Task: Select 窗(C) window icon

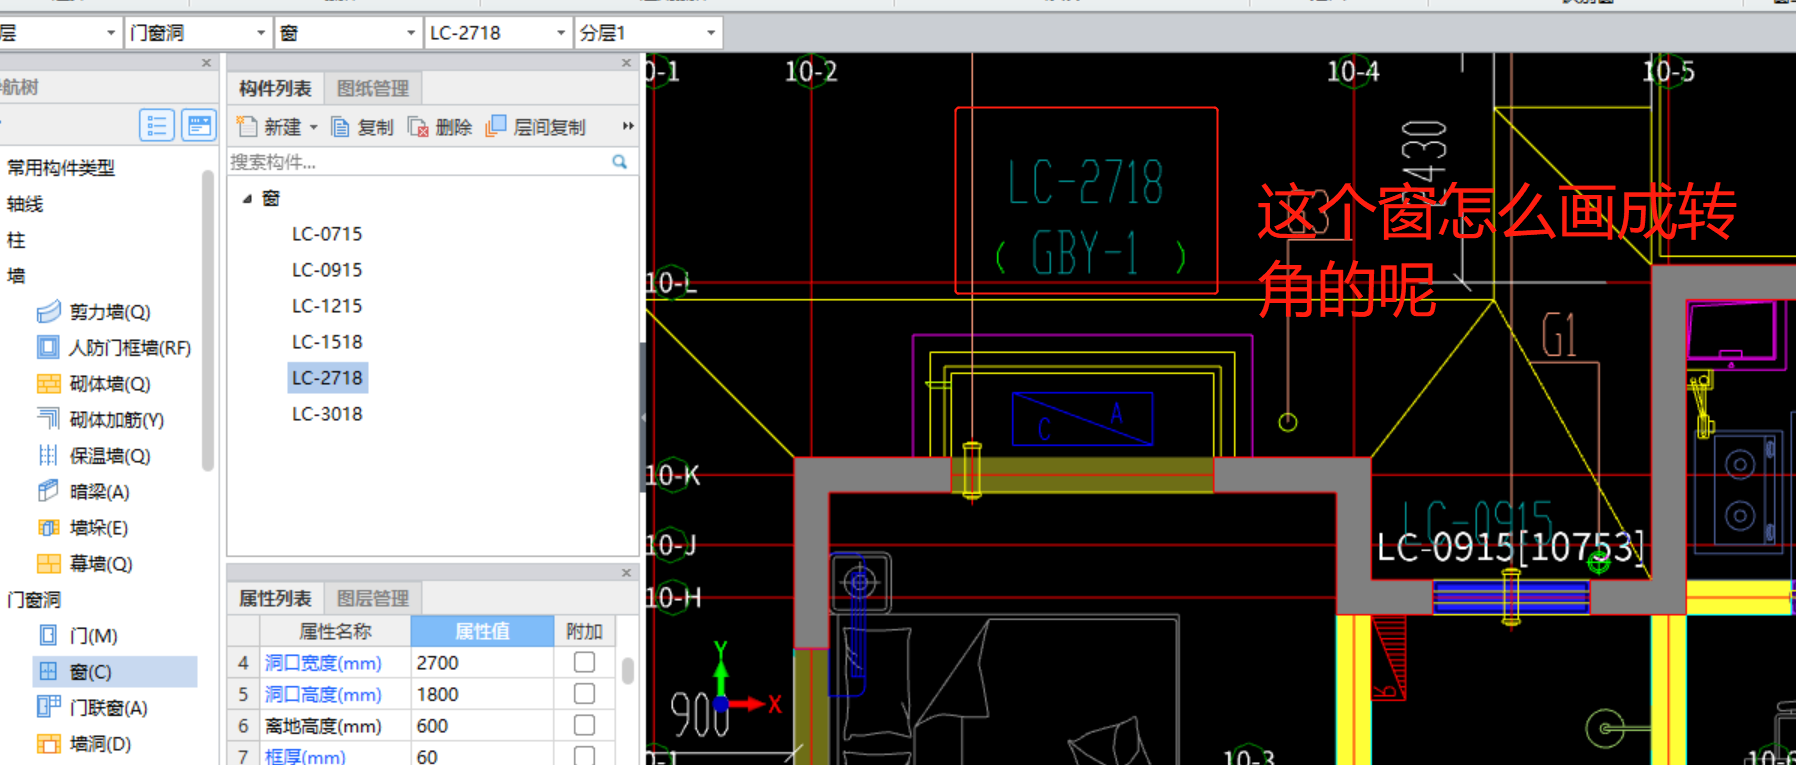Action: pyautogui.click(x=48, y=671)
